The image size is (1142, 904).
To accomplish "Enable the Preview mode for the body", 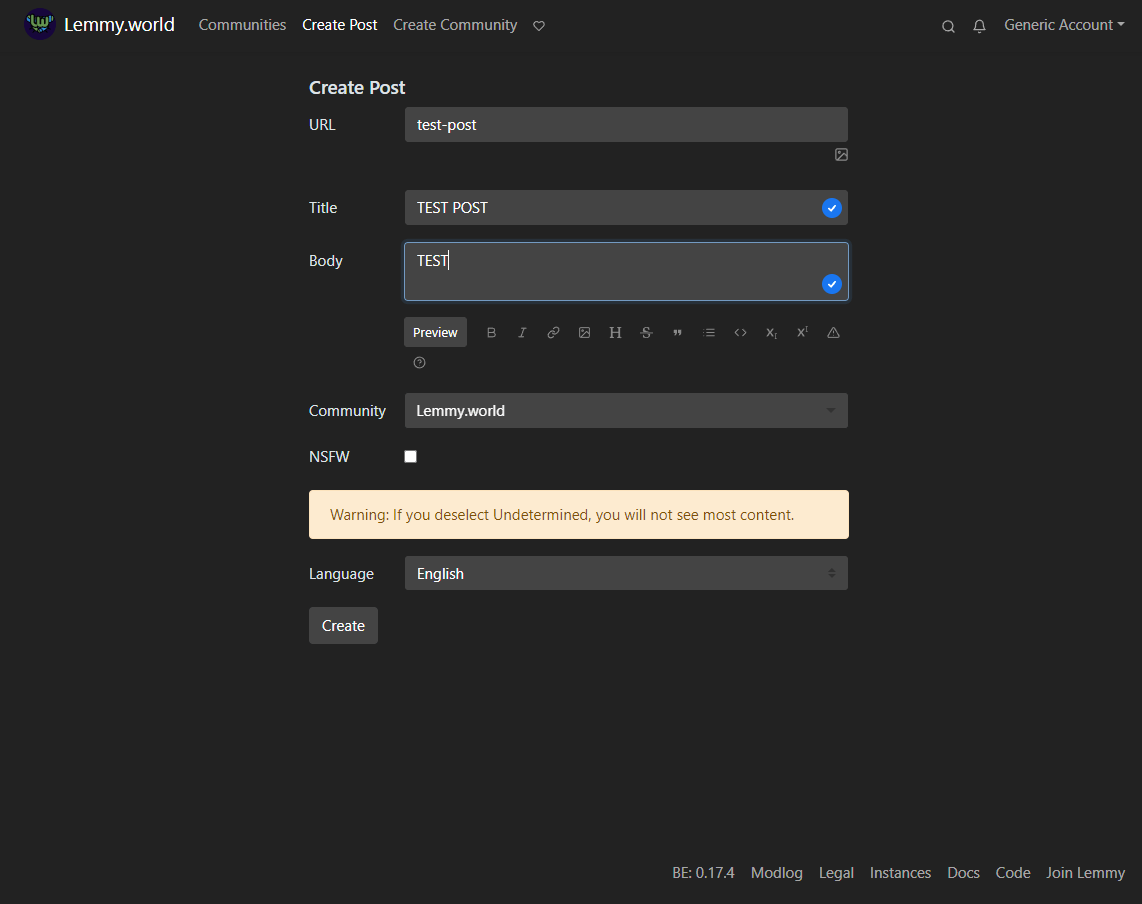I will coord(435,332).
